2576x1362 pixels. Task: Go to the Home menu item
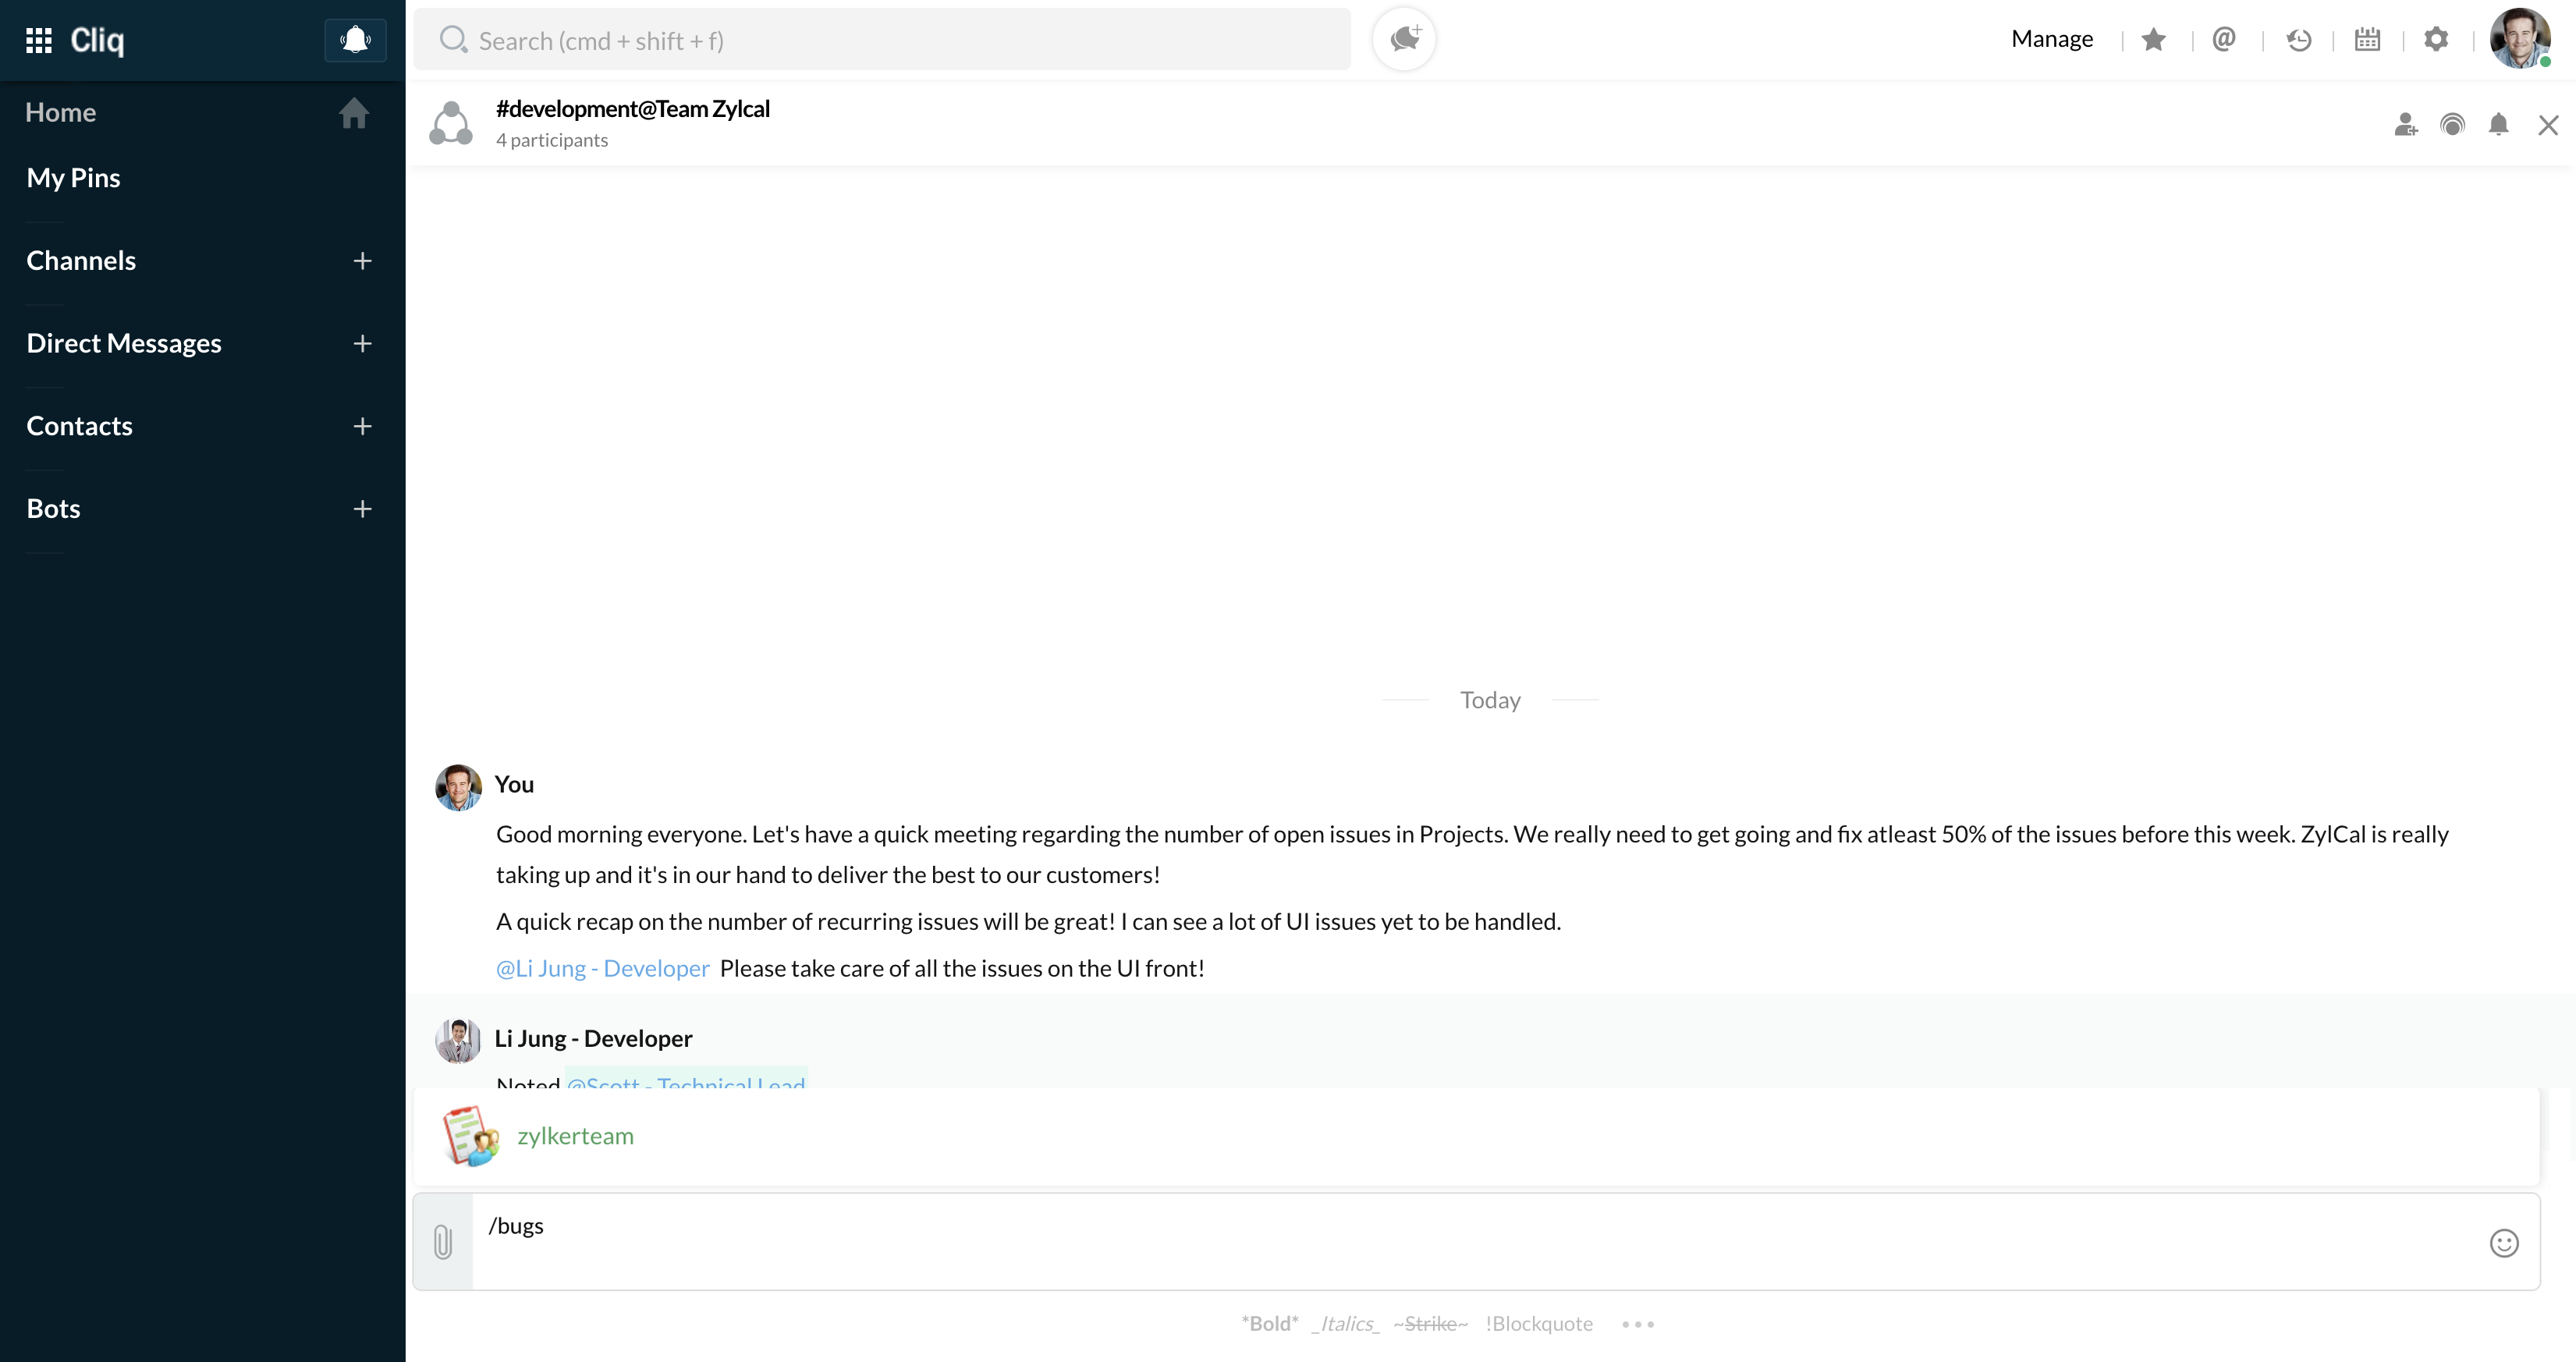coord(61,113)
